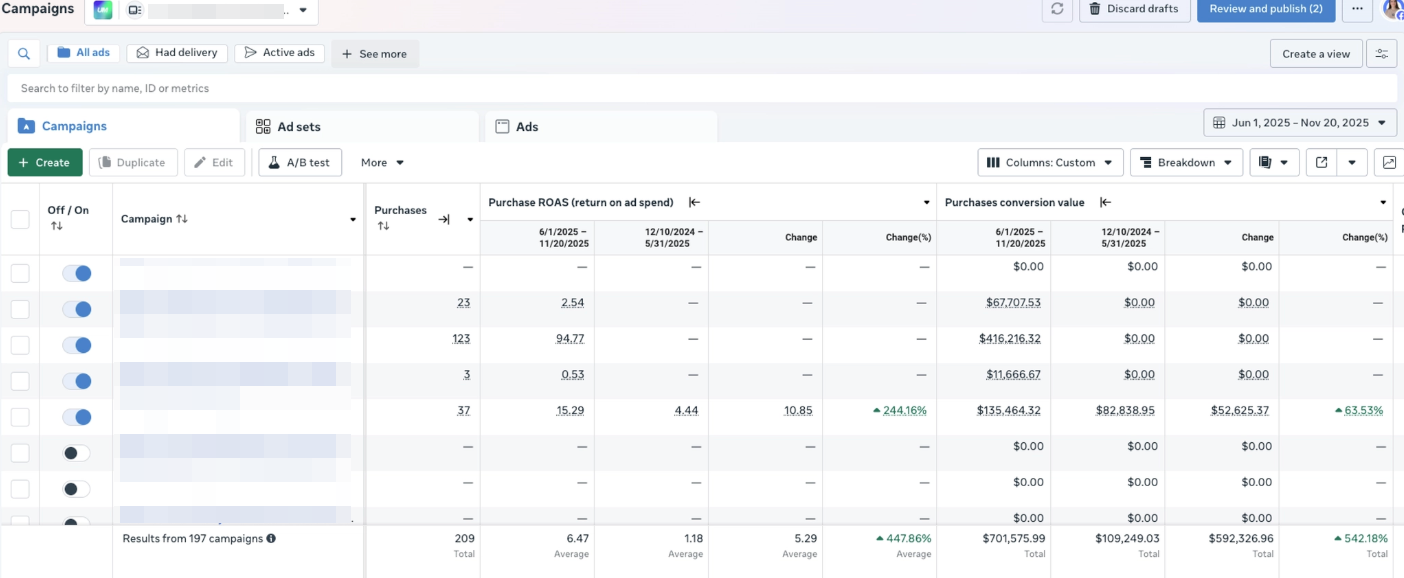Enable the campaign toggle in the sixth row
The image size is (1404, 578).
[x=75, y=453]
